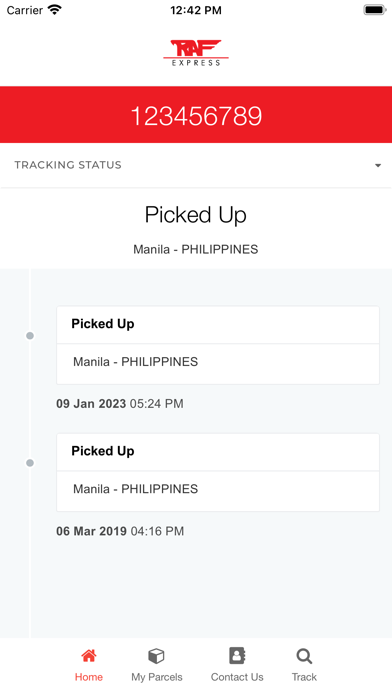Tap the Track magnifier icon
The width and height of the screenshot is (392, 696).
pos(304,656)
